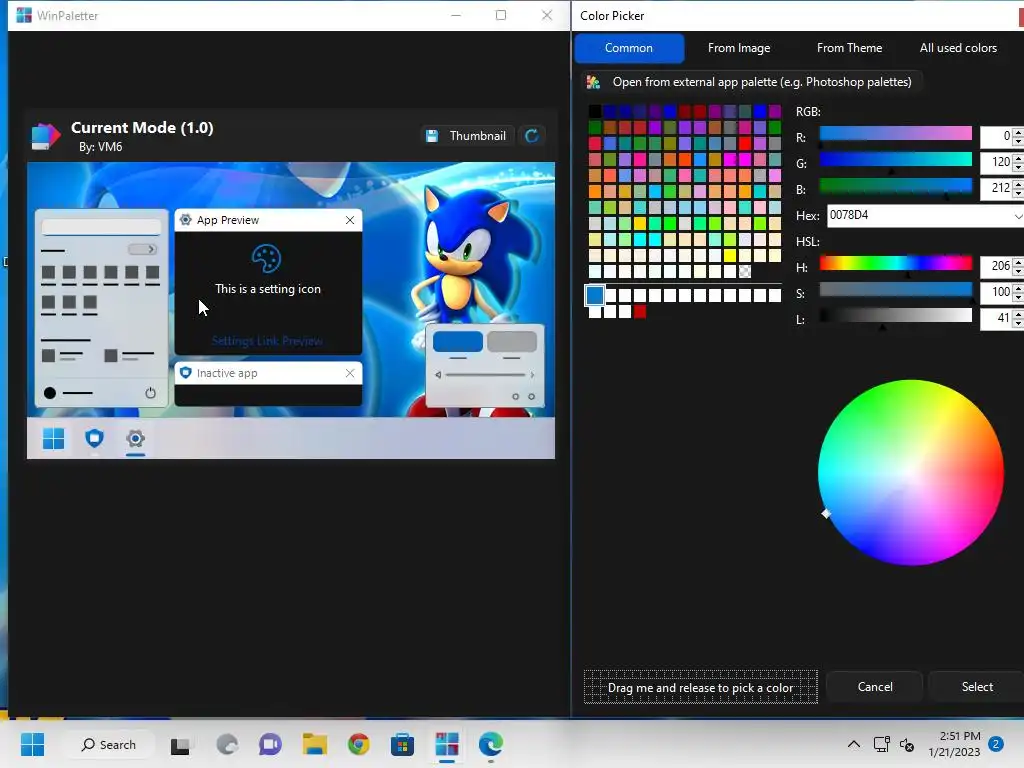This screenshot has height=768, width=1024.
Task: Click the volume slider in action center preview
Action: coord(485,375)
